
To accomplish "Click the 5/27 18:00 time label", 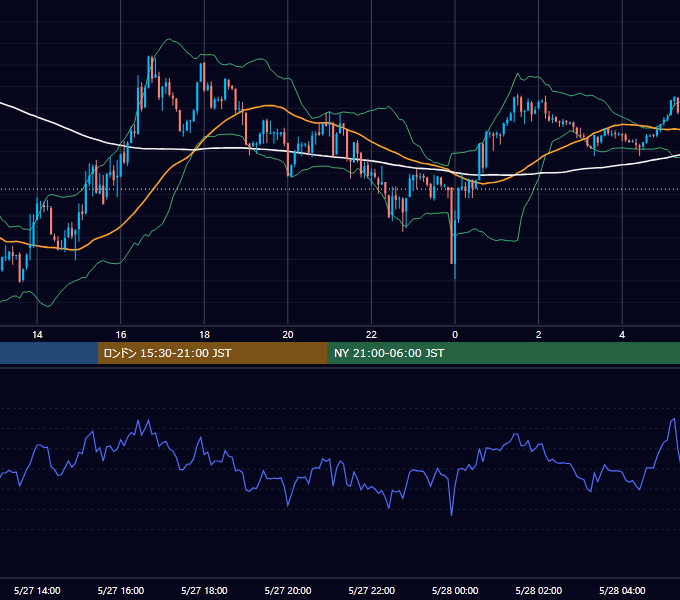I will tap(204, 590).
